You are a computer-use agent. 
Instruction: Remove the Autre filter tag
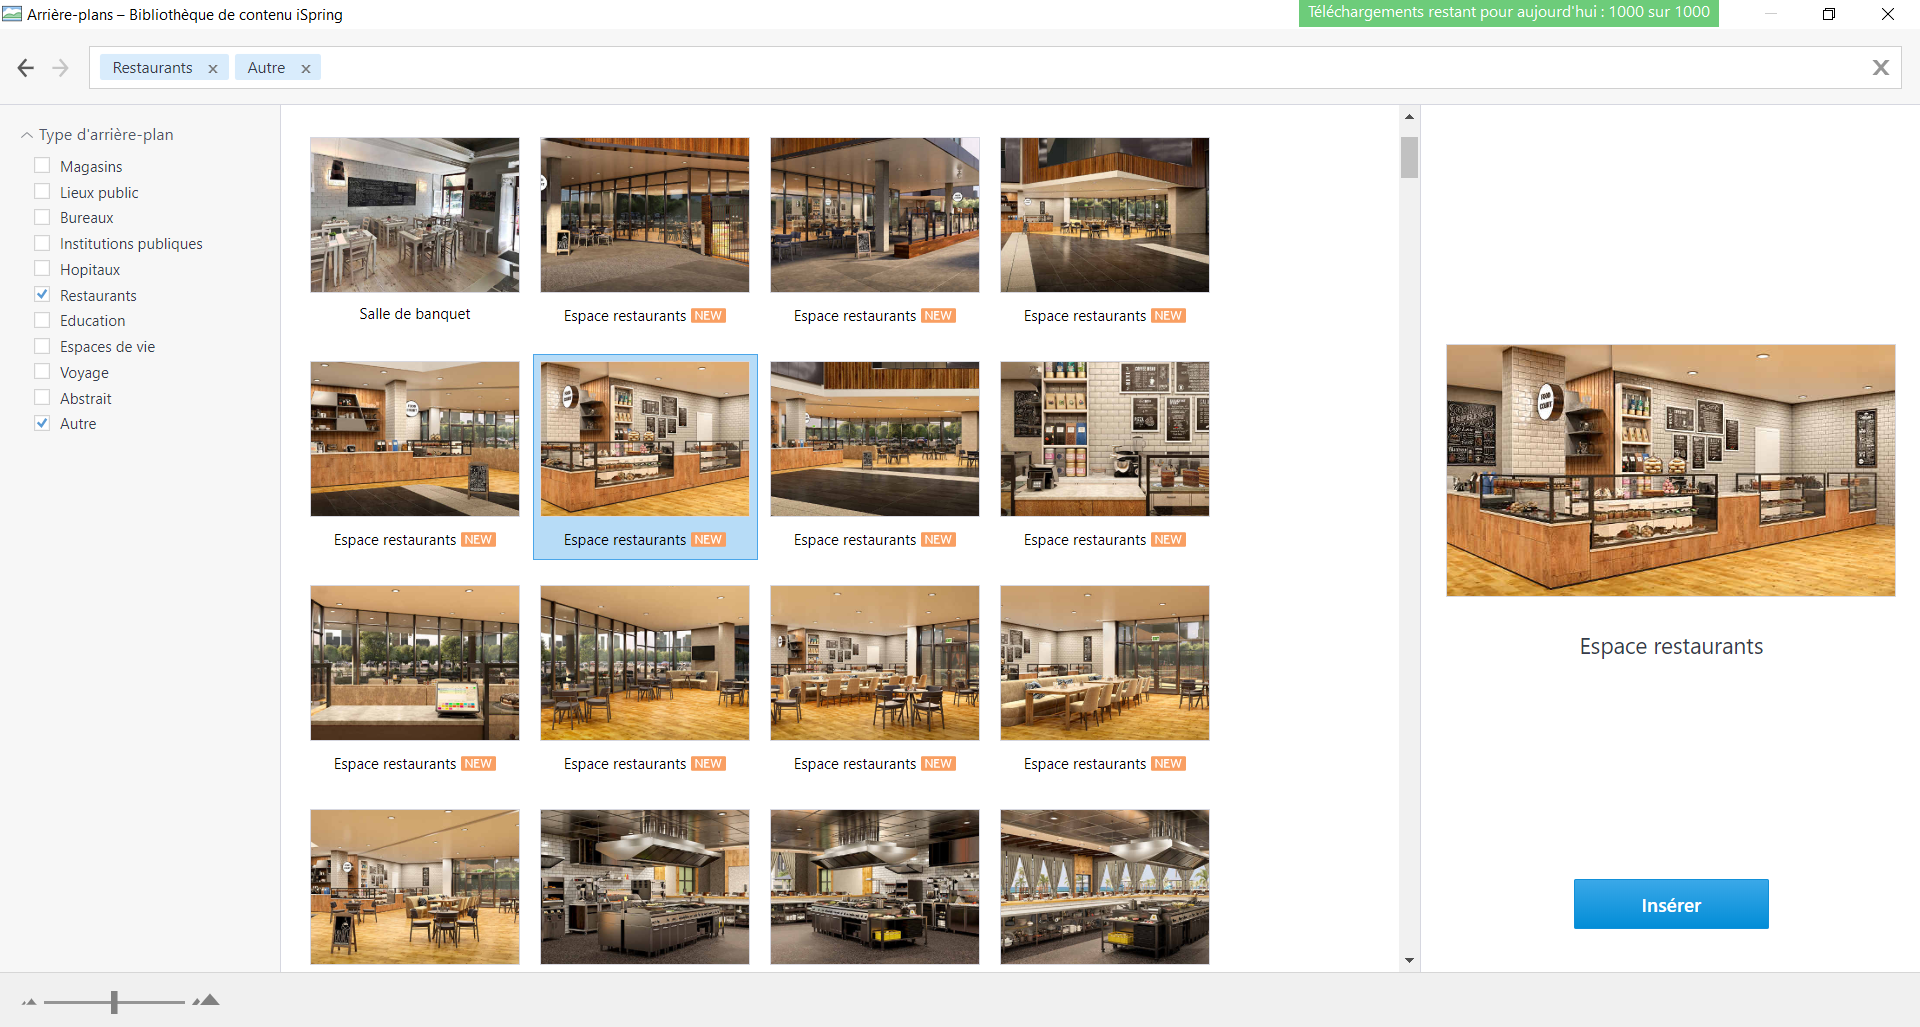pyautogui.click(x=306, y=69)
